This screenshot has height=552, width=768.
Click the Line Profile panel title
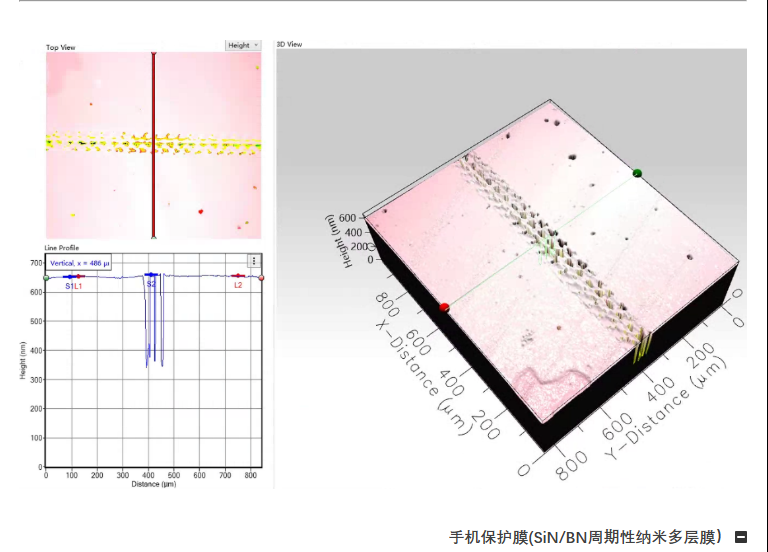(63, 248)
